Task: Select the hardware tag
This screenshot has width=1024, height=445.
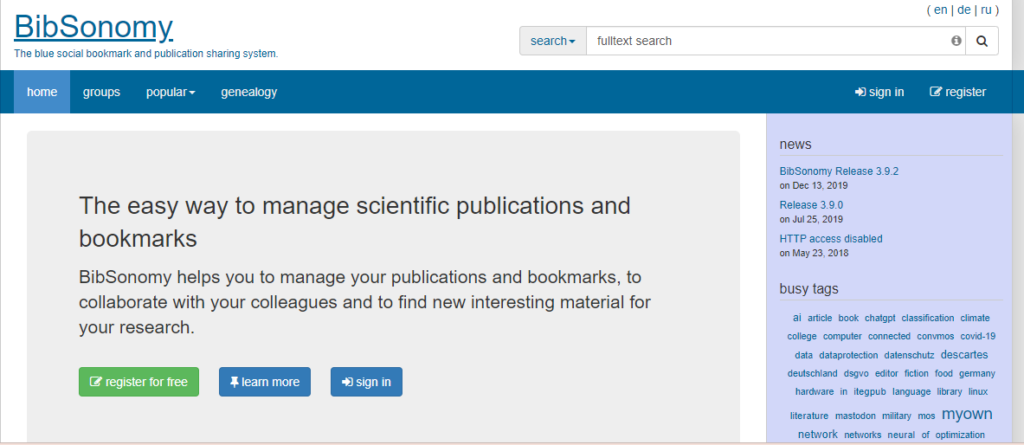Action: point(814,392)
